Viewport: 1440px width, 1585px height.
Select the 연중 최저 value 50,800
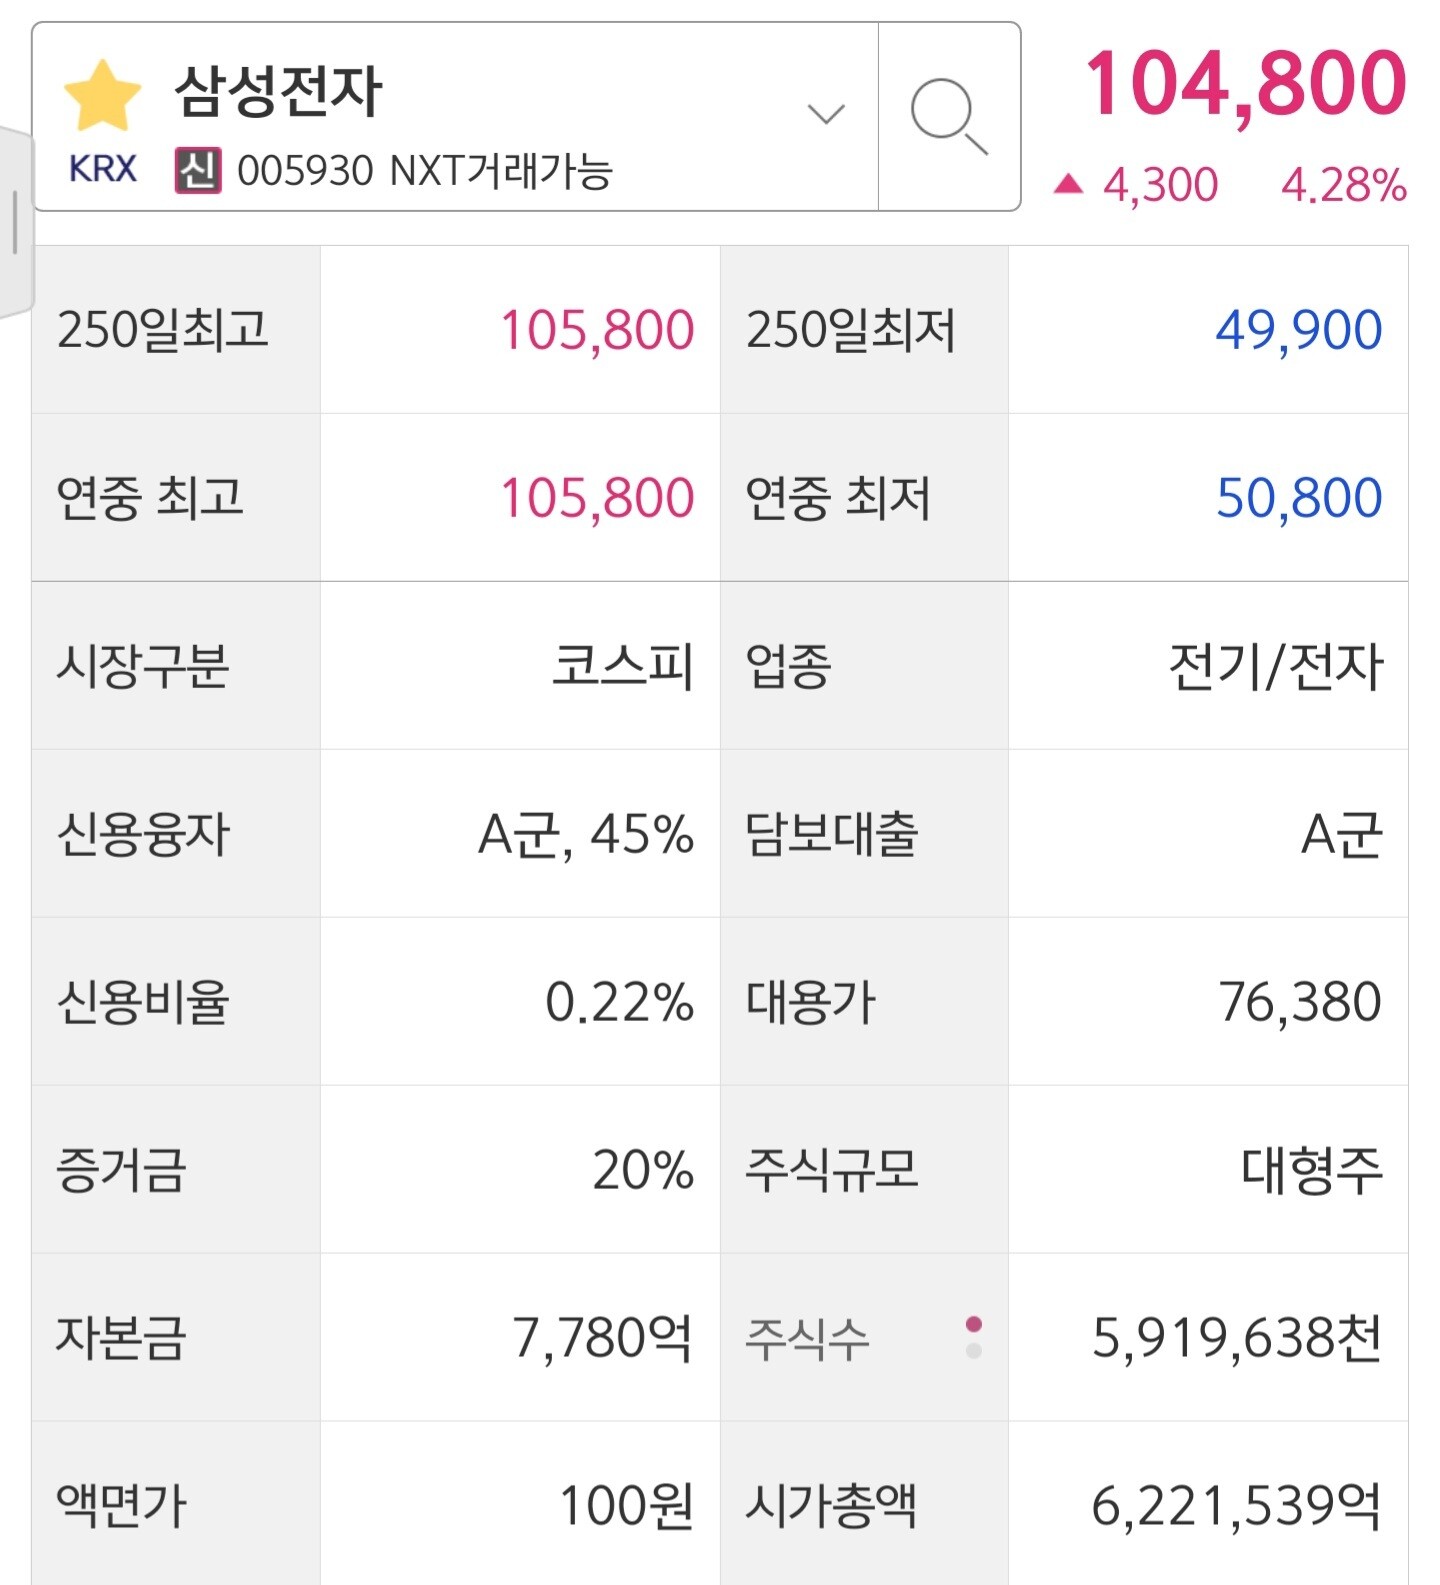tap(1298, 498)
